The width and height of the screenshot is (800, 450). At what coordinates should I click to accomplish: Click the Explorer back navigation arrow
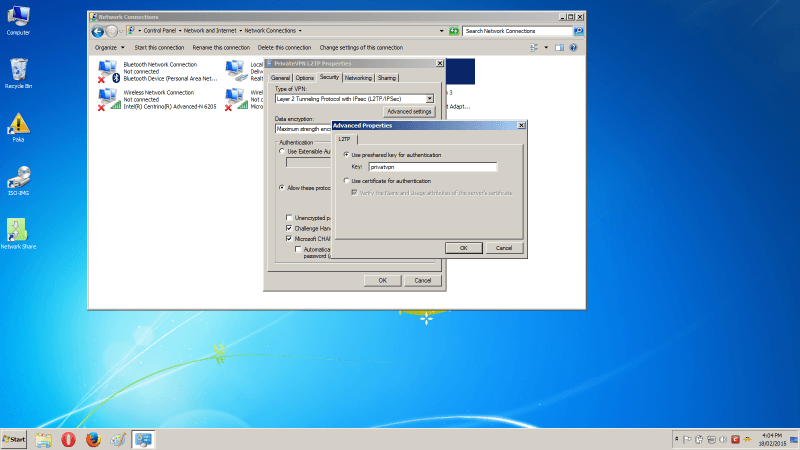[98, 31]
